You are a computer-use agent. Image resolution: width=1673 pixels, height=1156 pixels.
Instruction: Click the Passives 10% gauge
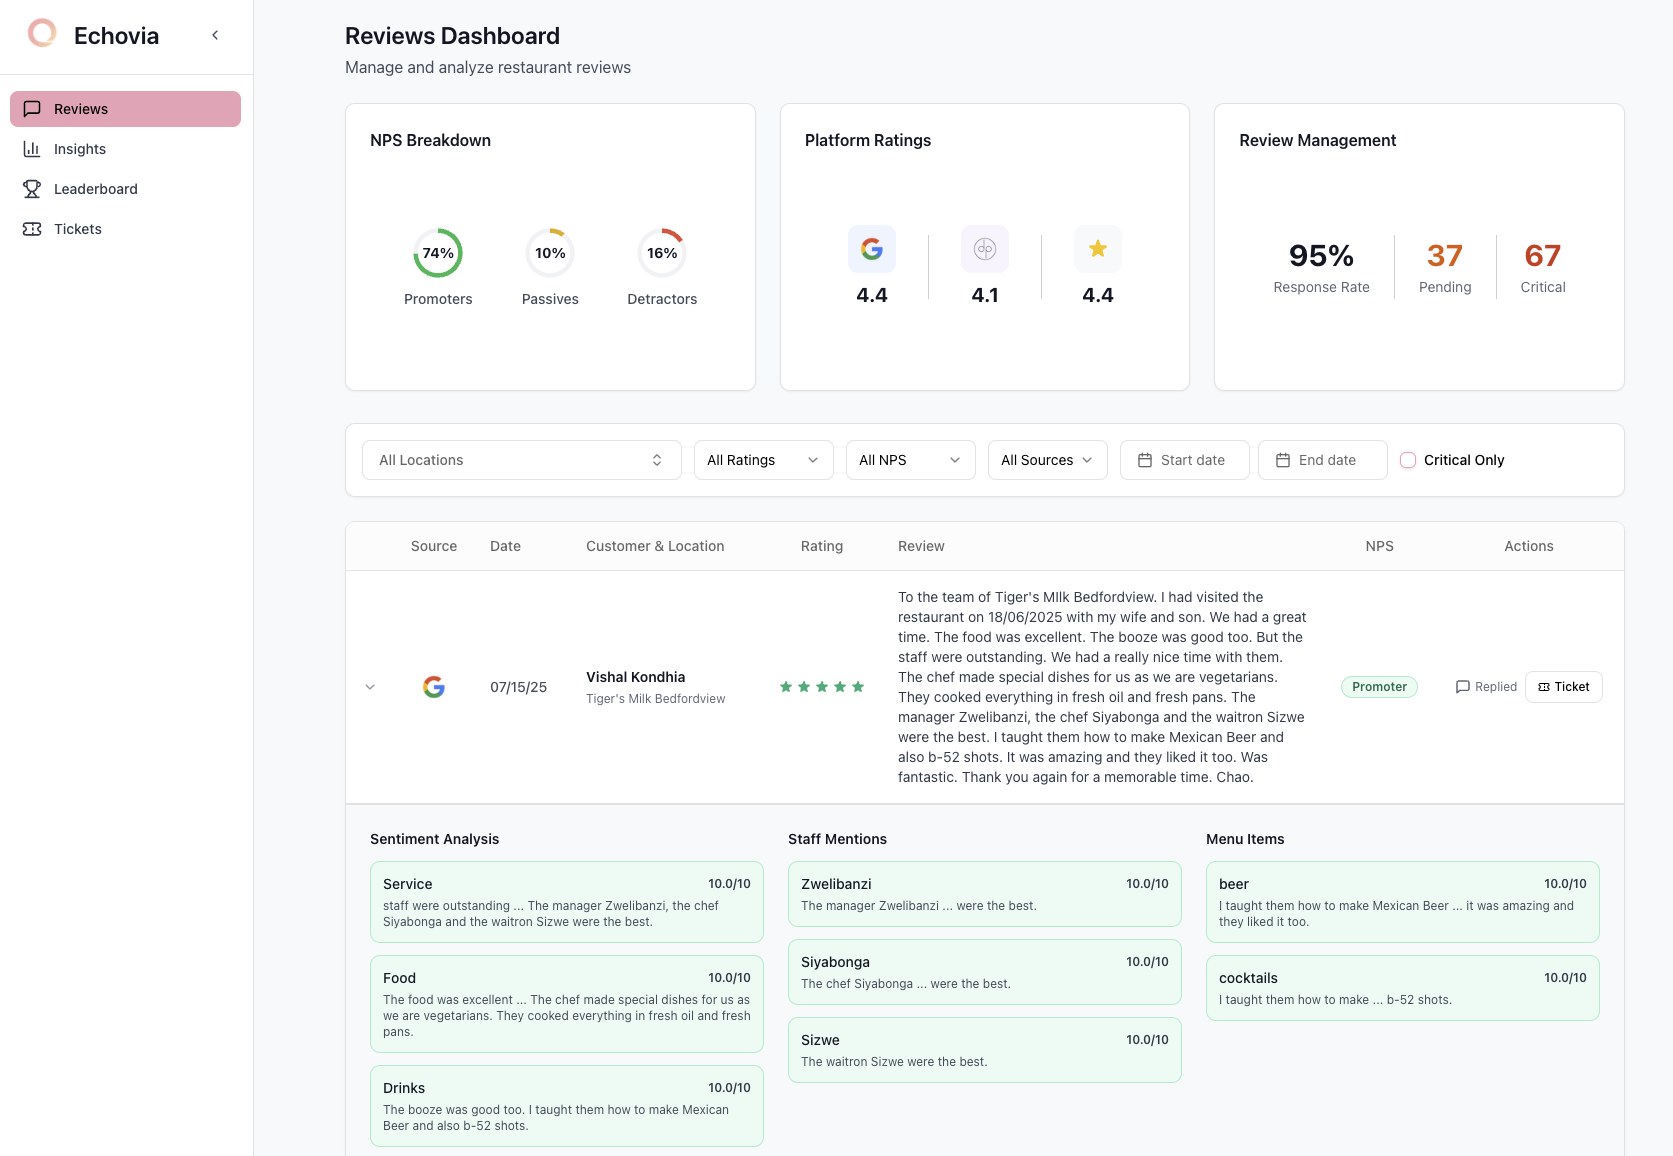550,253
